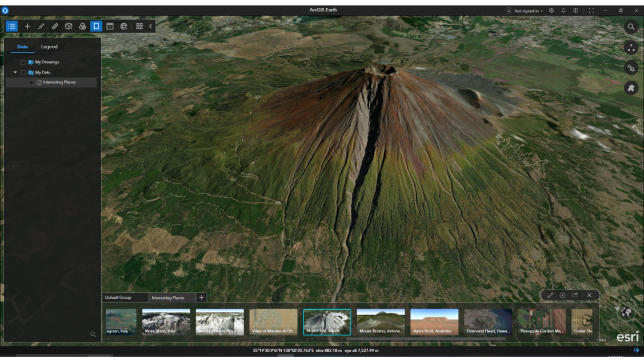Click the edit bookmark pencil icon

click(x=550, y=295)
